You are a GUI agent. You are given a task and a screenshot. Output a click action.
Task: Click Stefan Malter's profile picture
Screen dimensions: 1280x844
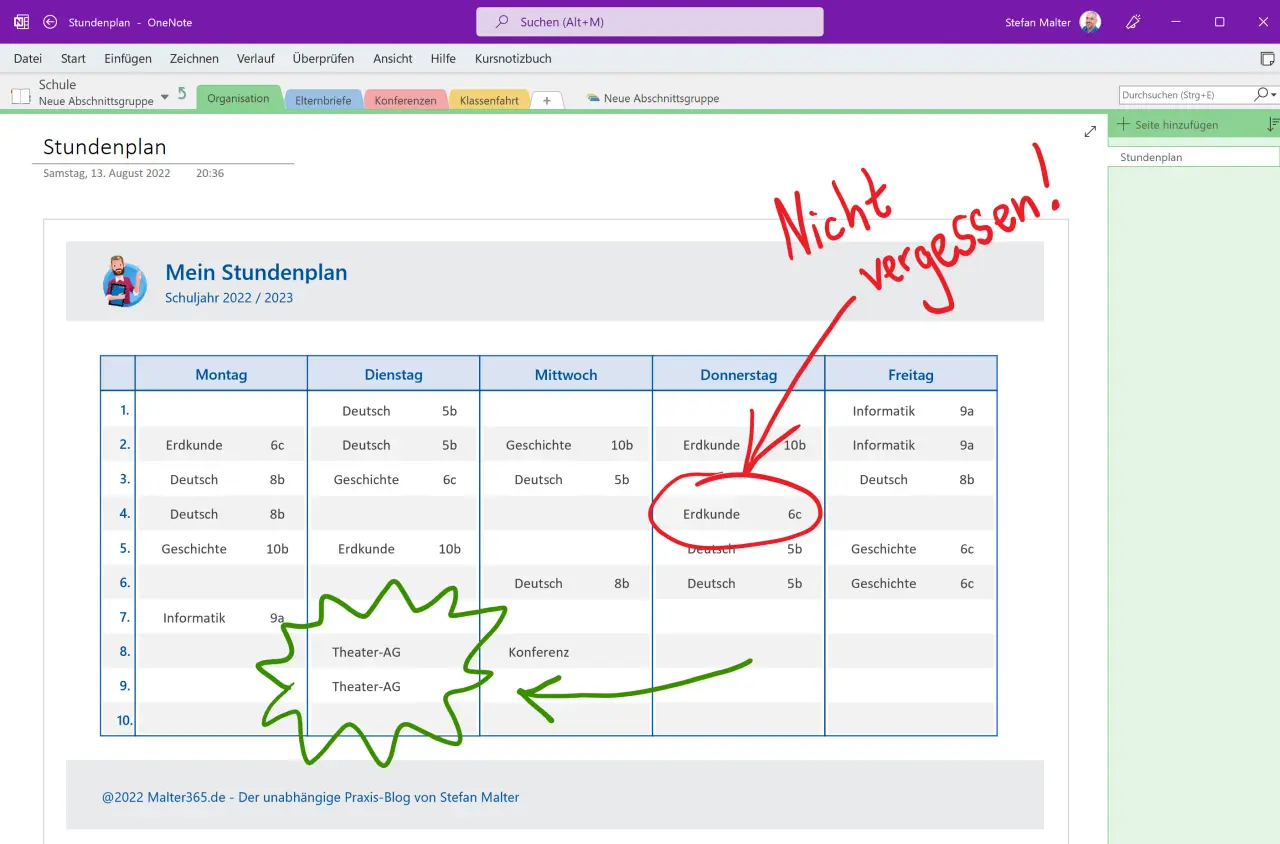click(1089, 21)
